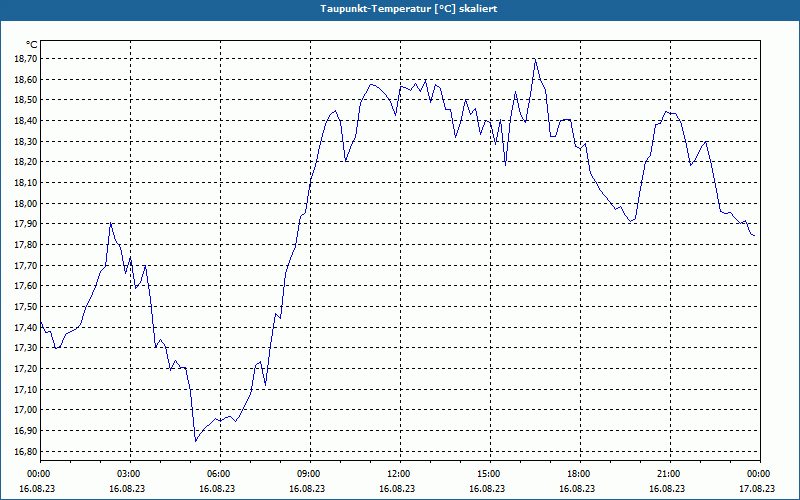Select the 16,90 y-axis value
Screen dimensions: 800x500
pyautogui.click(x=26, y=431)
